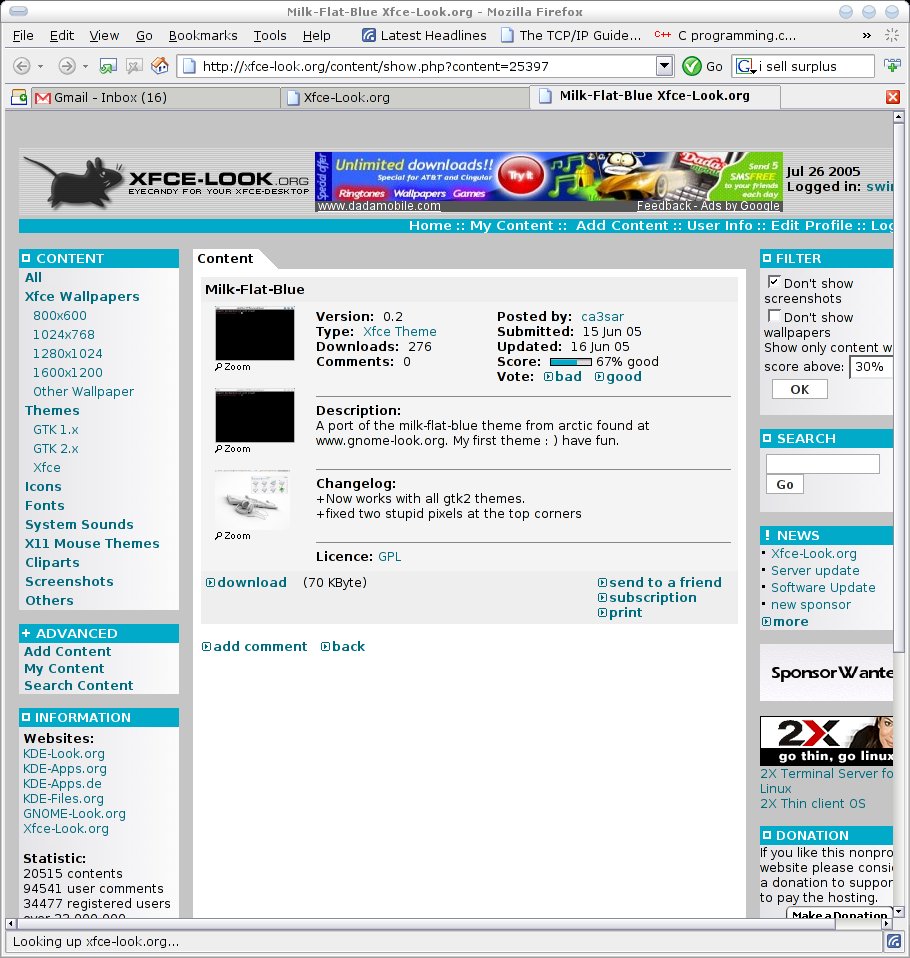The image size is (910, 958).
Task: Zoom the second black screenshot thumbnail
Action: click(254, 415)
